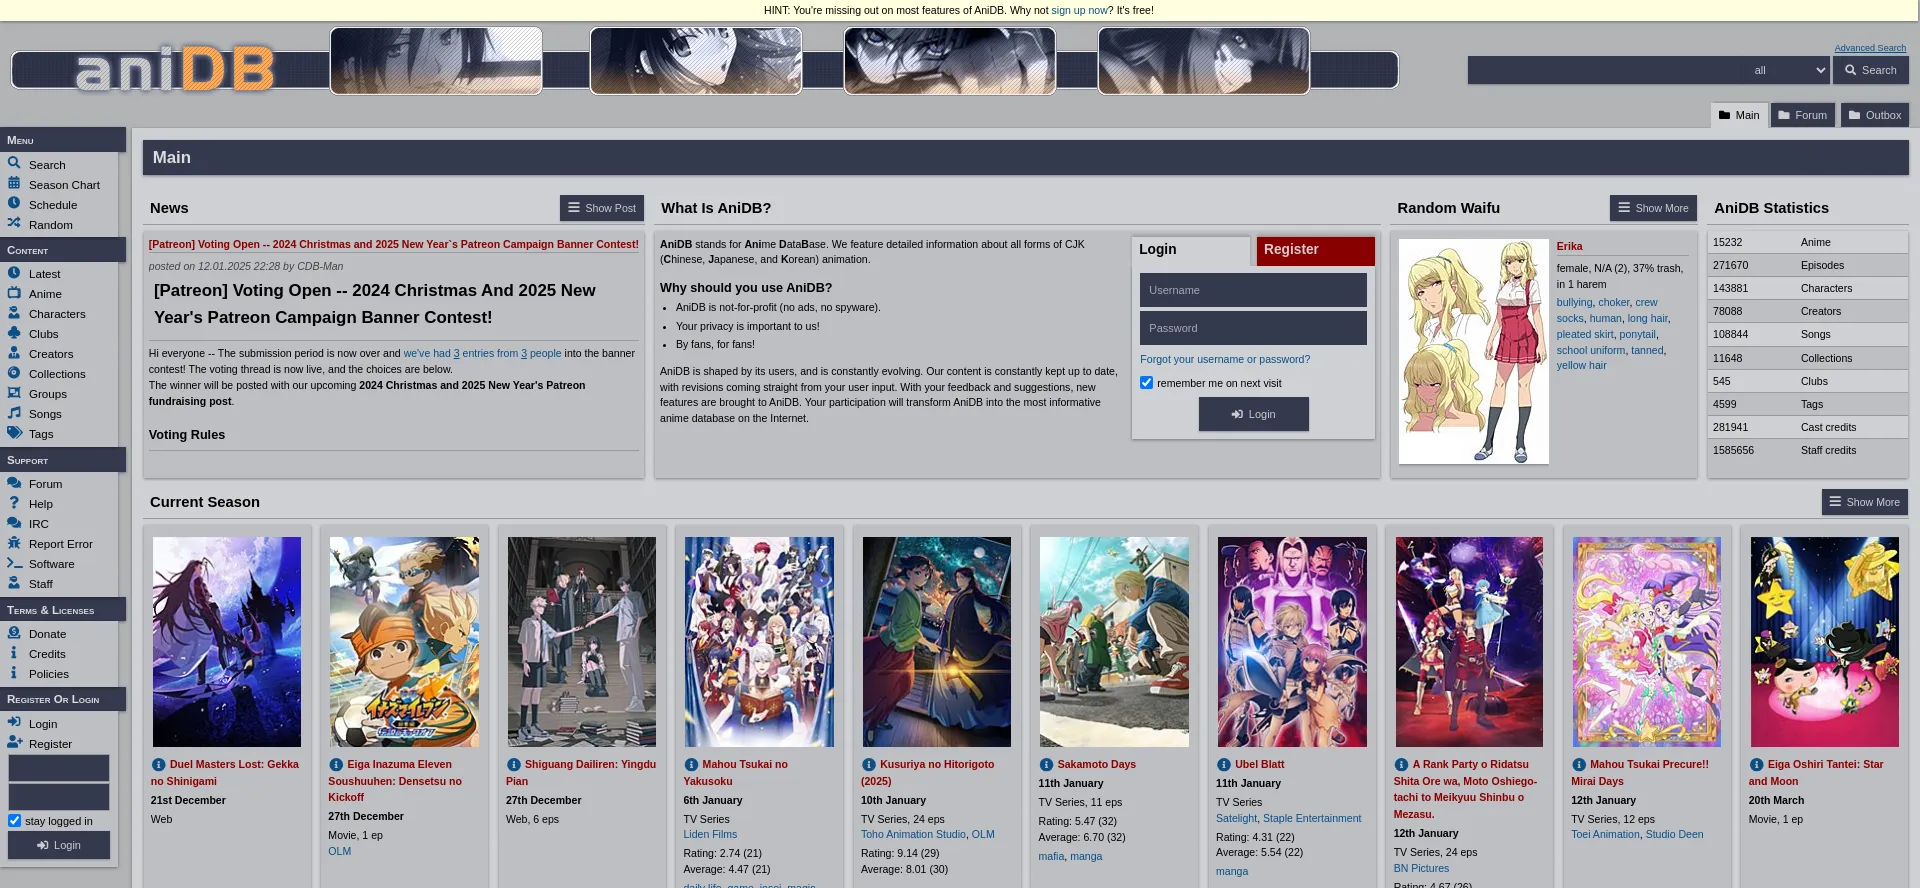This screenshot has width=1920, height=888.
Task: Select the Login tab in login panel
Action: [x=1190, y=250]
